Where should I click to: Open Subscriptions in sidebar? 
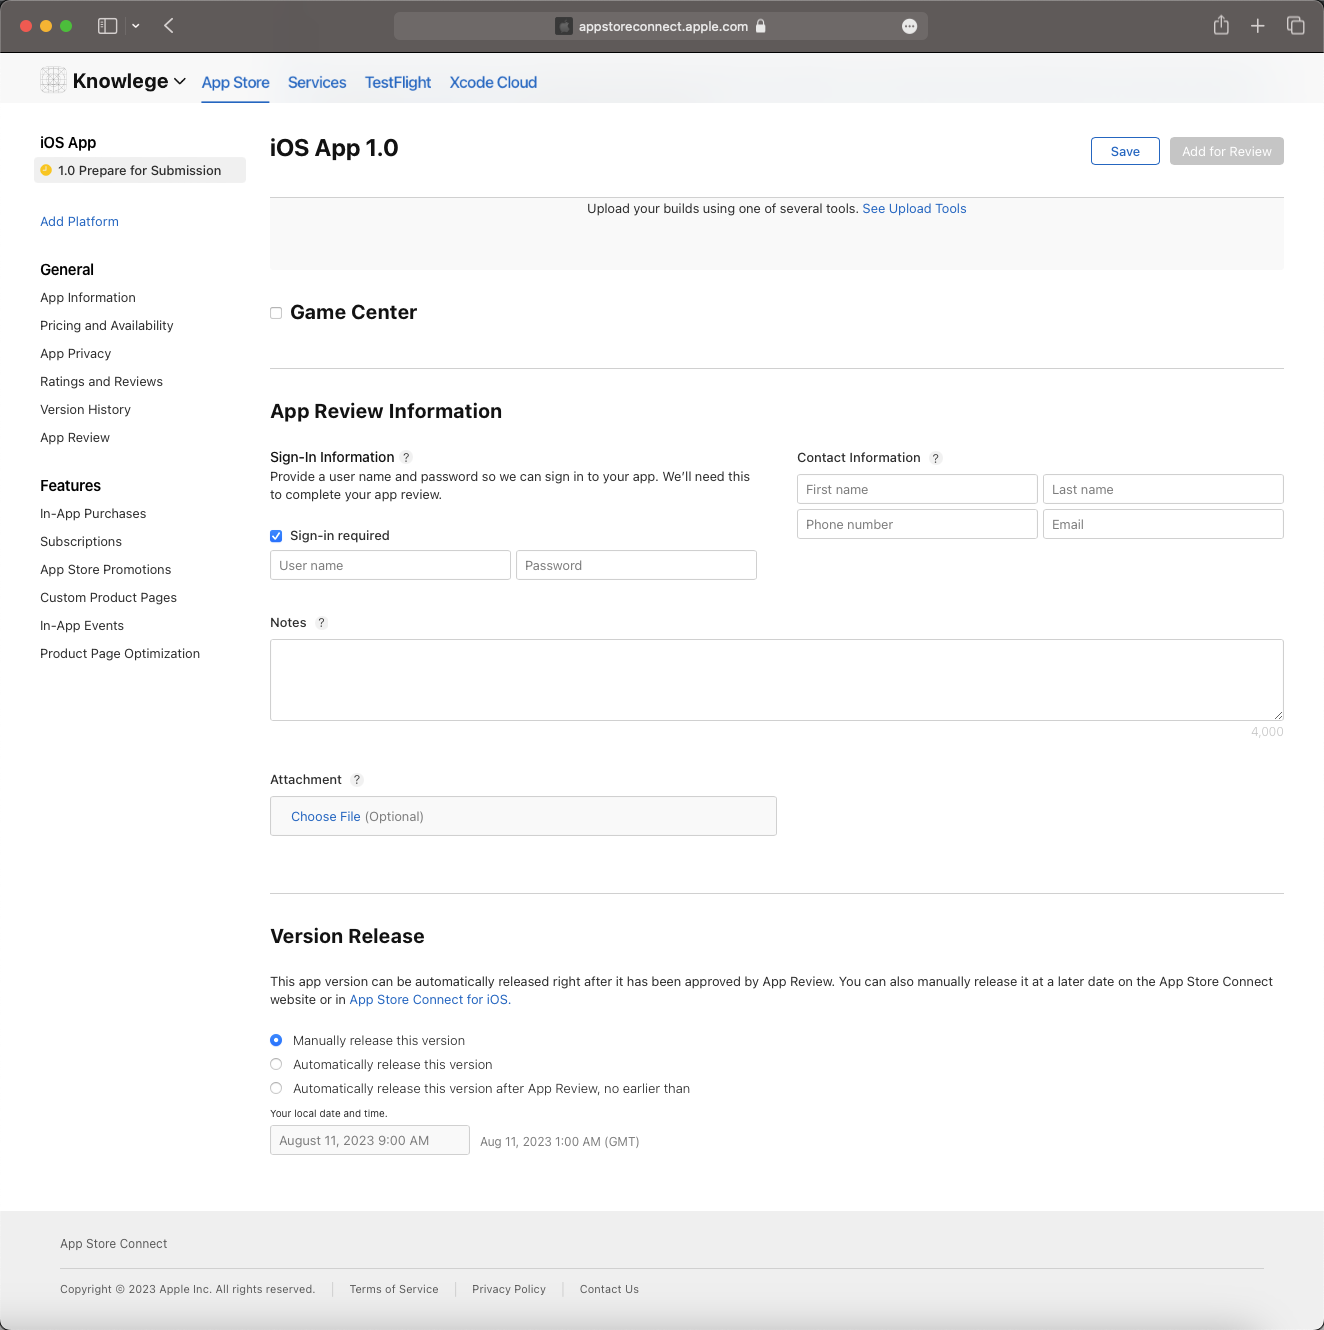pos(81,541)
